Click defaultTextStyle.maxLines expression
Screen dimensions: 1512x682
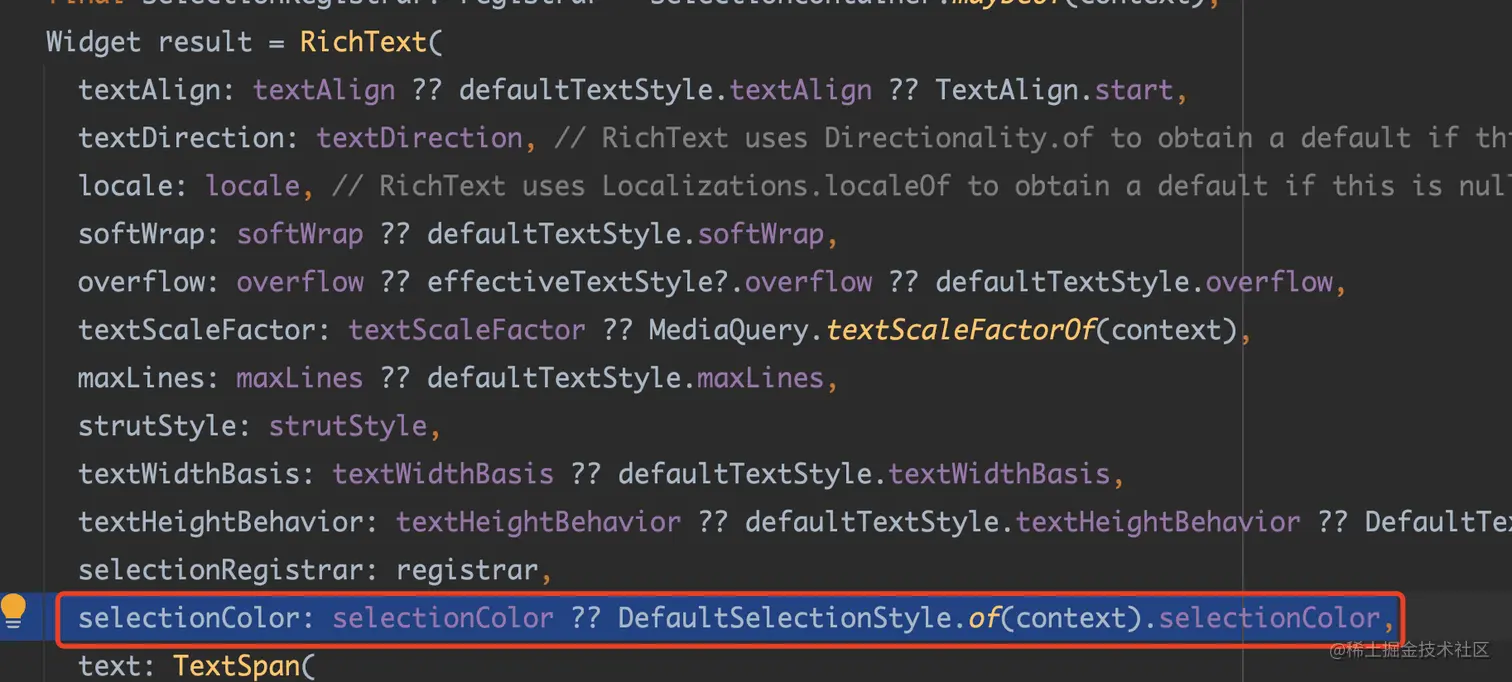click(625, 378)
